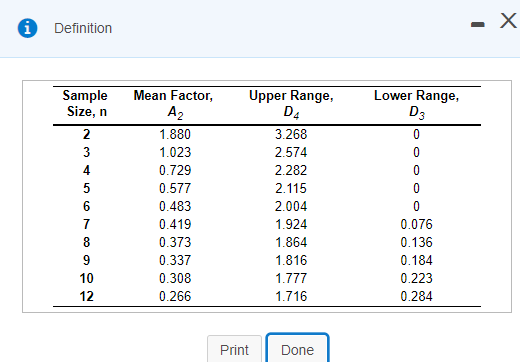Select sample size 5 row label

(x=87, y=189)
